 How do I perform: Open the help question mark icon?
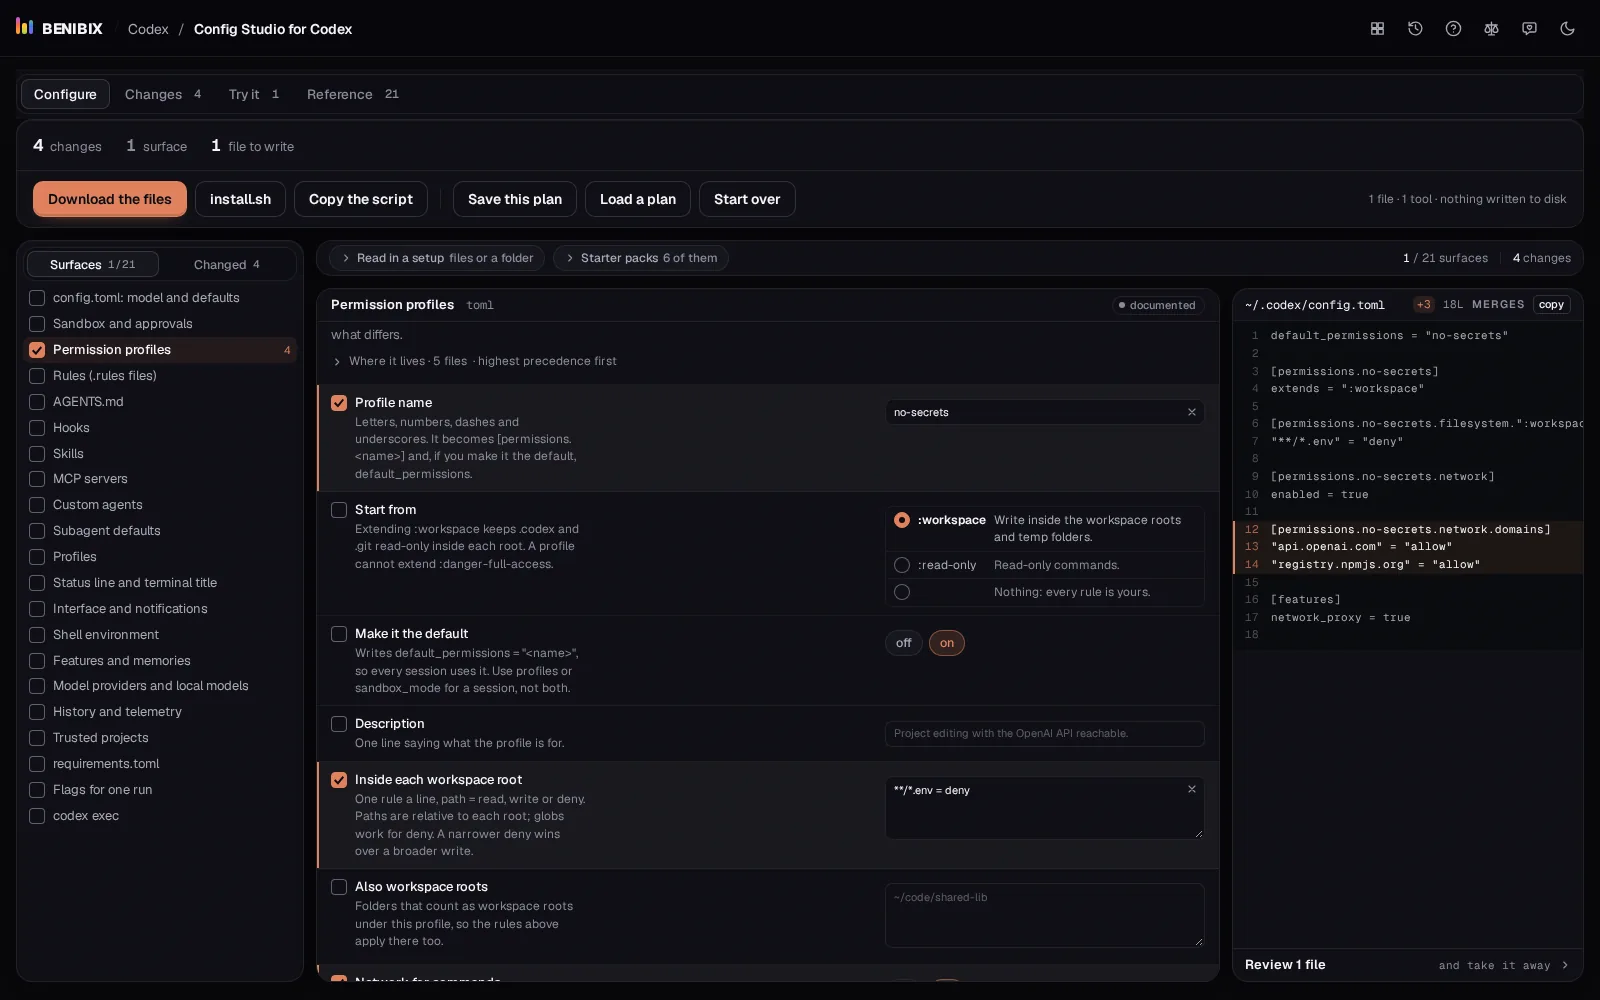tap(1453, 29)
